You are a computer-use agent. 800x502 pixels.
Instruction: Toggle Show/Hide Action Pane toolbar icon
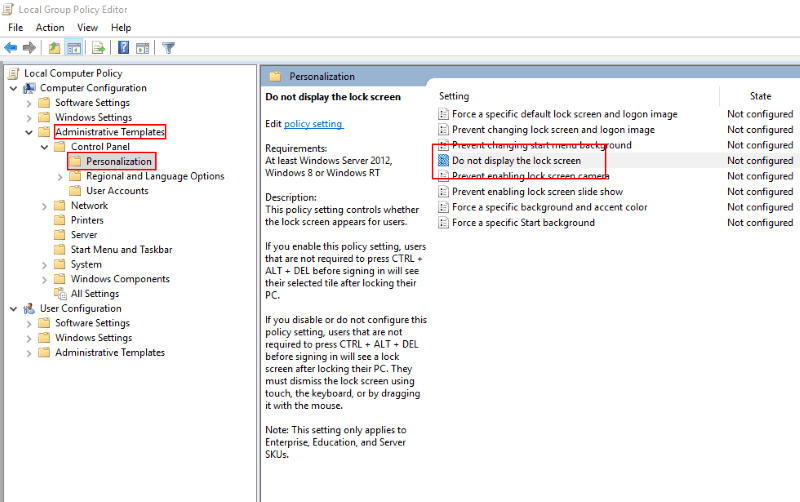pos(143,48)
